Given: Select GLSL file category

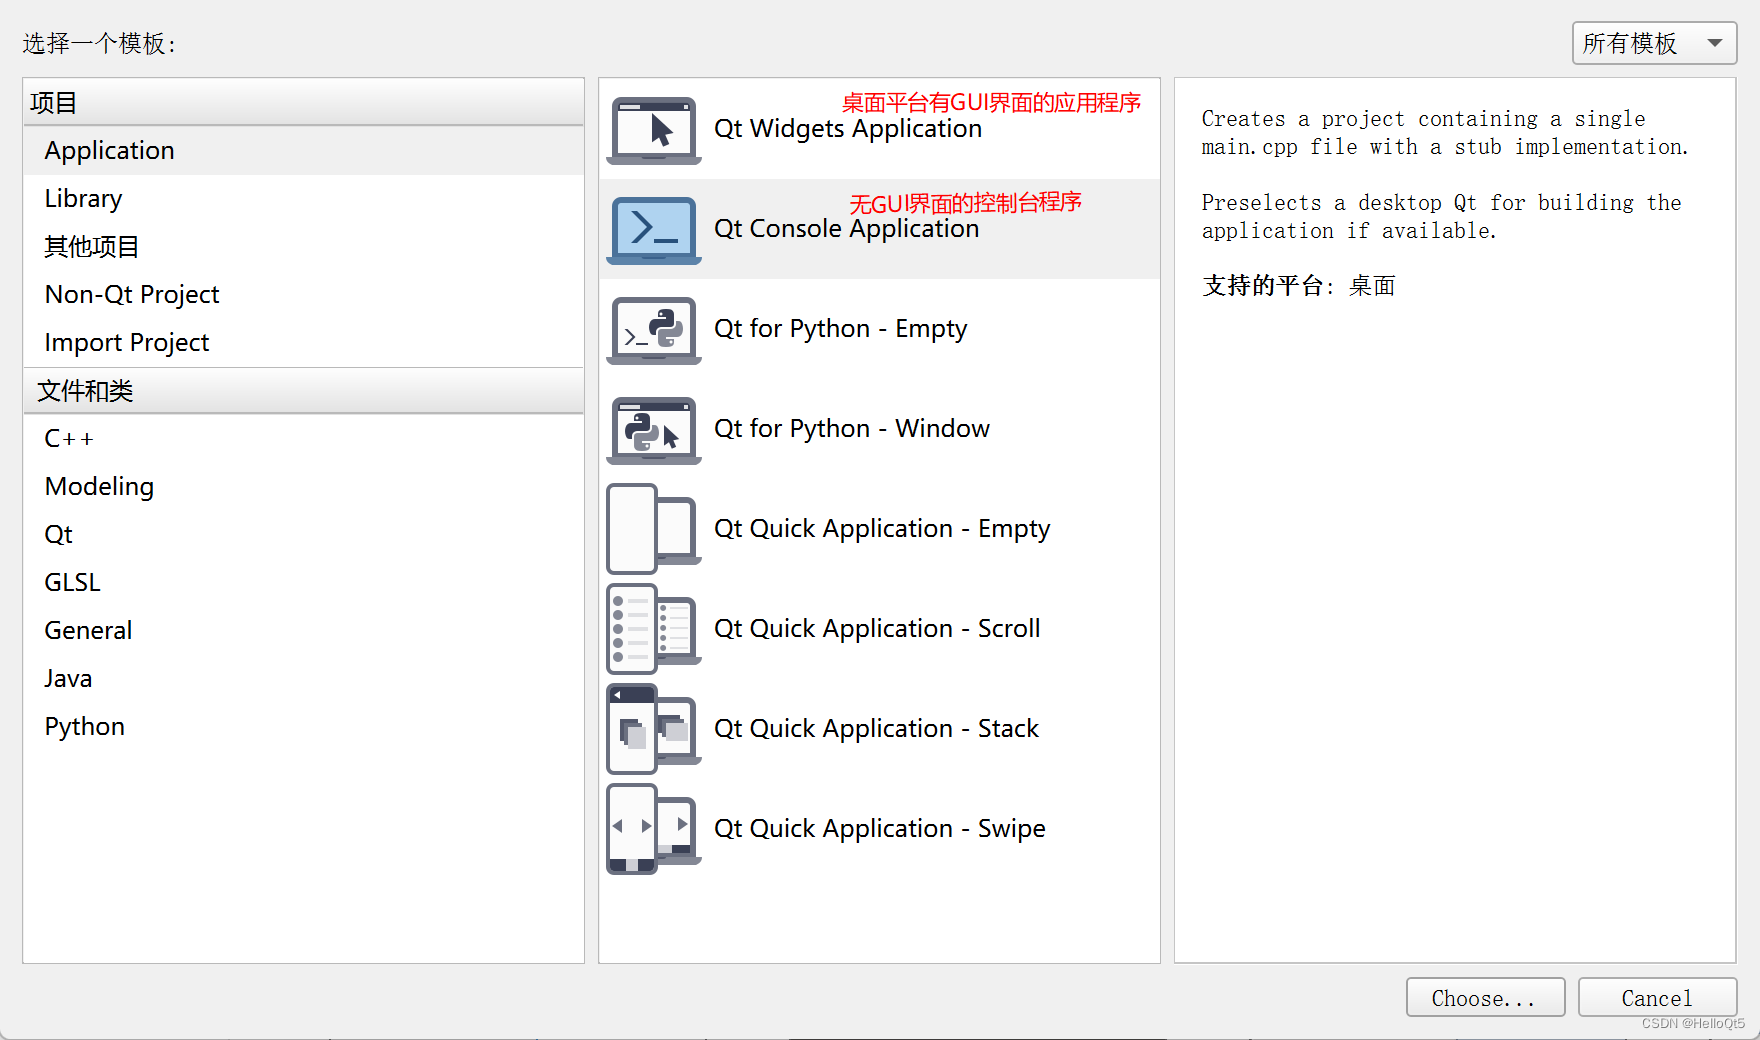Looking at the screenshot, I should [x=303, y=583].
